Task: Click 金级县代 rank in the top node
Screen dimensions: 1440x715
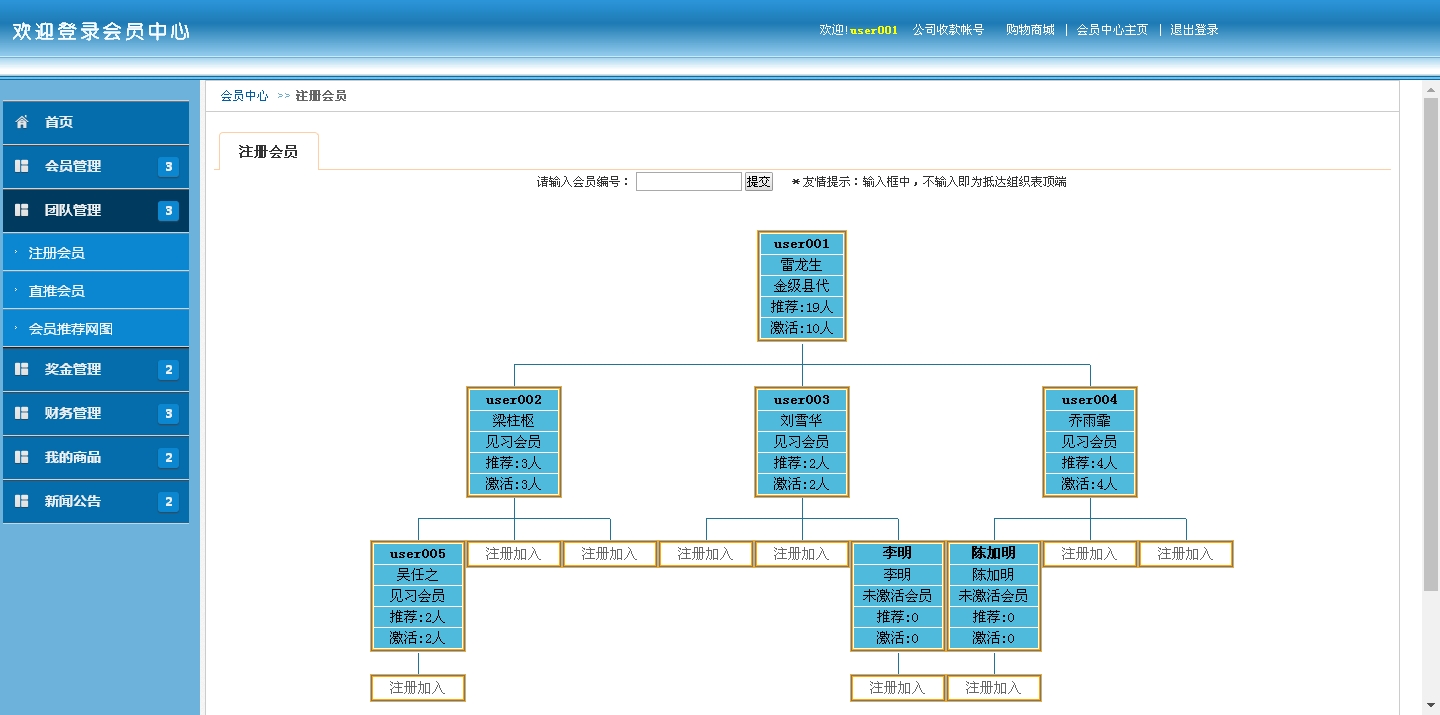Action: coord(802,286)
